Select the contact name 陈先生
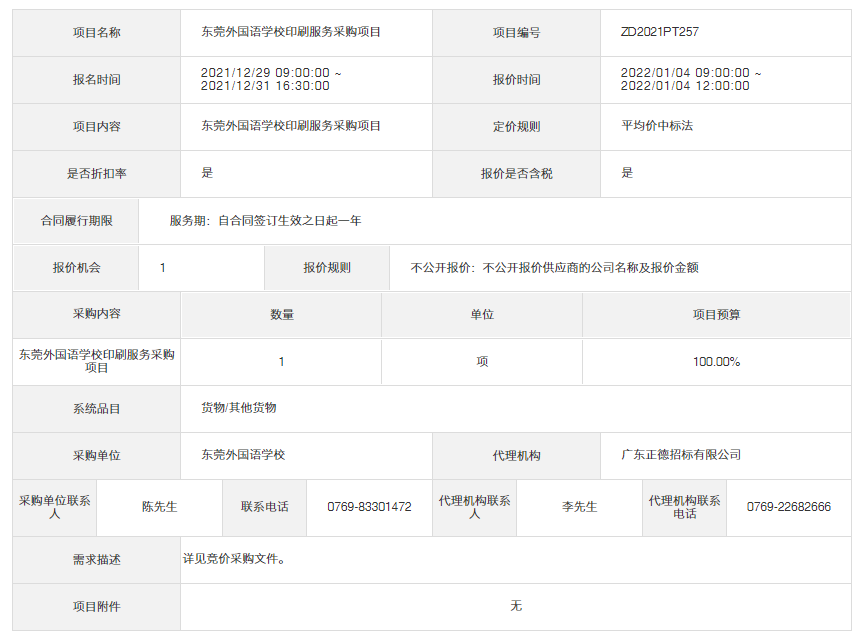This screenshot has width=863, height=644. 160,507
